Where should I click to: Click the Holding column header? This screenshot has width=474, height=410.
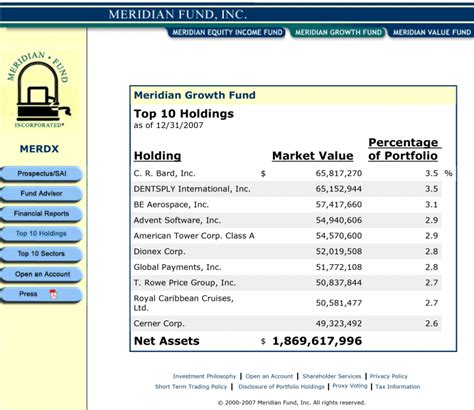[x=157, y=156]
